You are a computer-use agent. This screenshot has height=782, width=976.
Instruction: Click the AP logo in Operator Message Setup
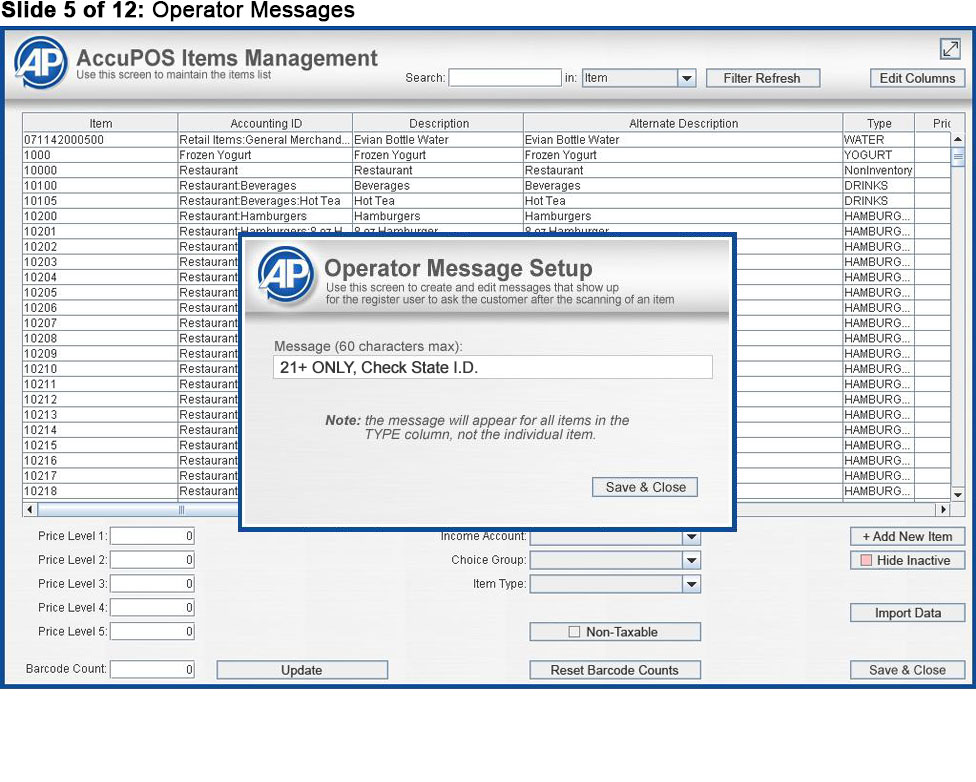286,273
